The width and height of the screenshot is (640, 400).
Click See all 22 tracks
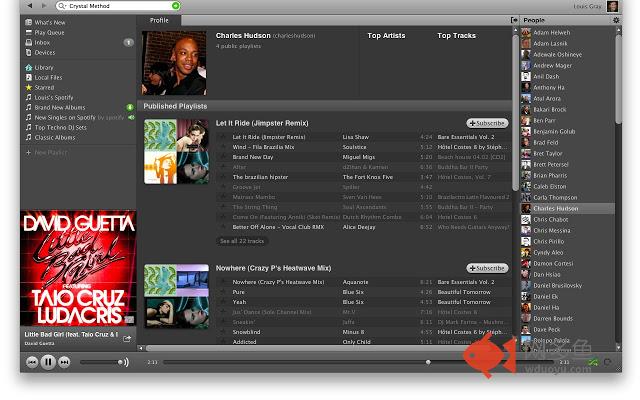[242, 241]
